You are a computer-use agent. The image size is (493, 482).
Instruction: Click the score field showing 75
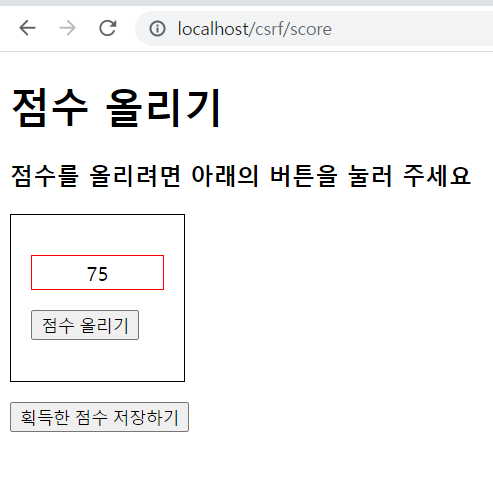click(x=97, y=273)
